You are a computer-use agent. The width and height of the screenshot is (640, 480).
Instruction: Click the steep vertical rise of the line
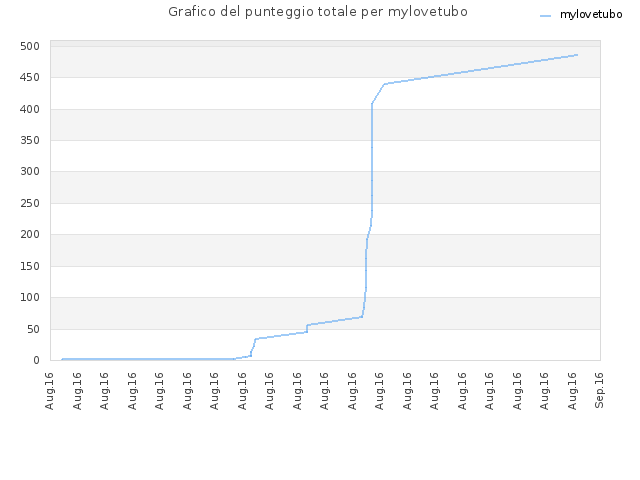(x=372, y=159)
